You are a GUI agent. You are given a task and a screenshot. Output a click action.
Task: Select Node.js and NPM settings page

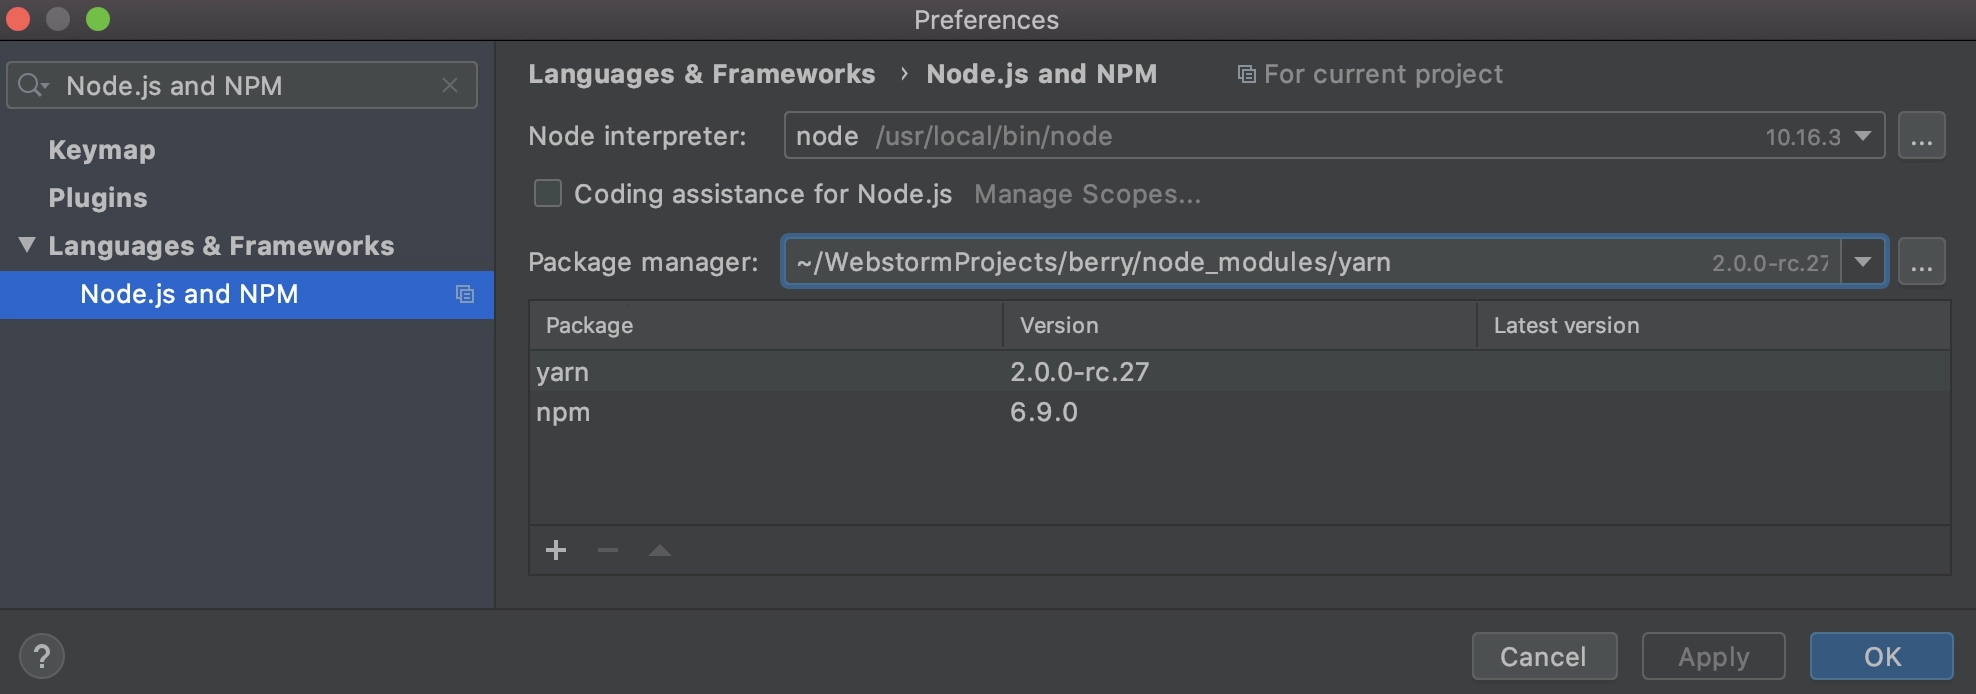[246, 294]
